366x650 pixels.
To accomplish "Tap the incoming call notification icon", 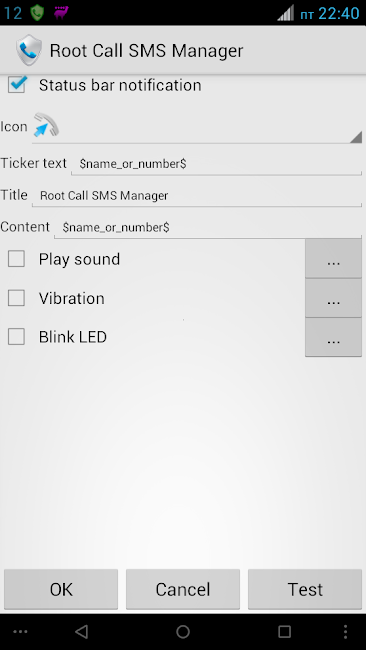I will point(46,125).
